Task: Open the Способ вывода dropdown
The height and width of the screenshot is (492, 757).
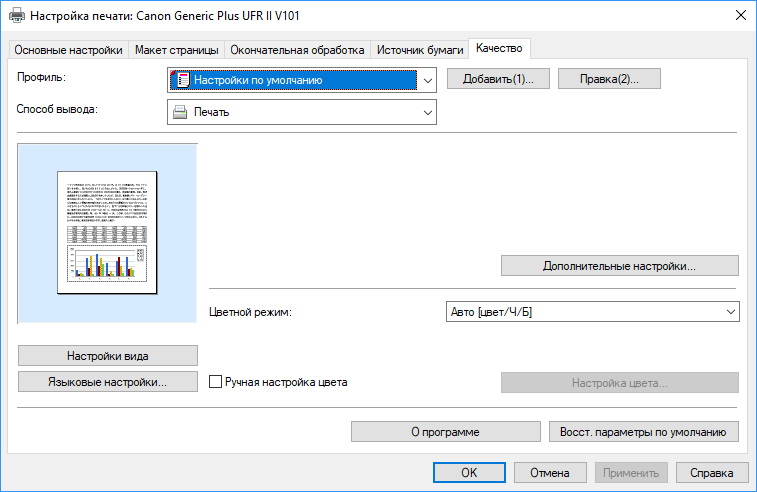Action: pos(302,112)
